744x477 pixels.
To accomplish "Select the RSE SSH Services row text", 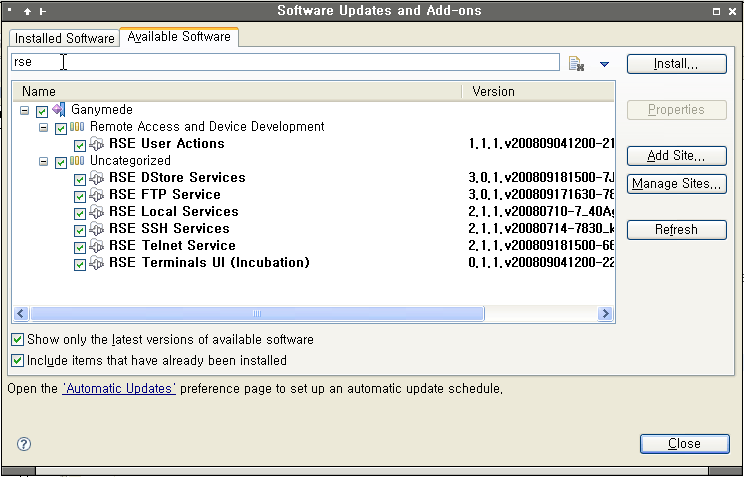I will pos(169,229).
